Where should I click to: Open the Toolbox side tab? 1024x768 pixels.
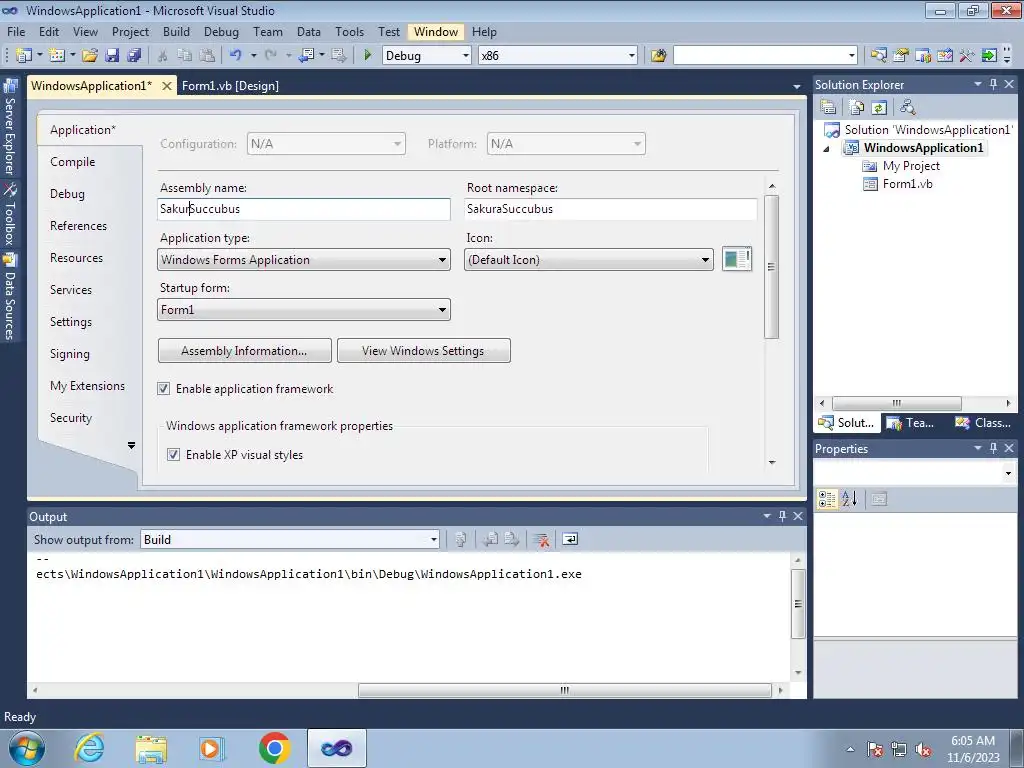pos(10,214)
